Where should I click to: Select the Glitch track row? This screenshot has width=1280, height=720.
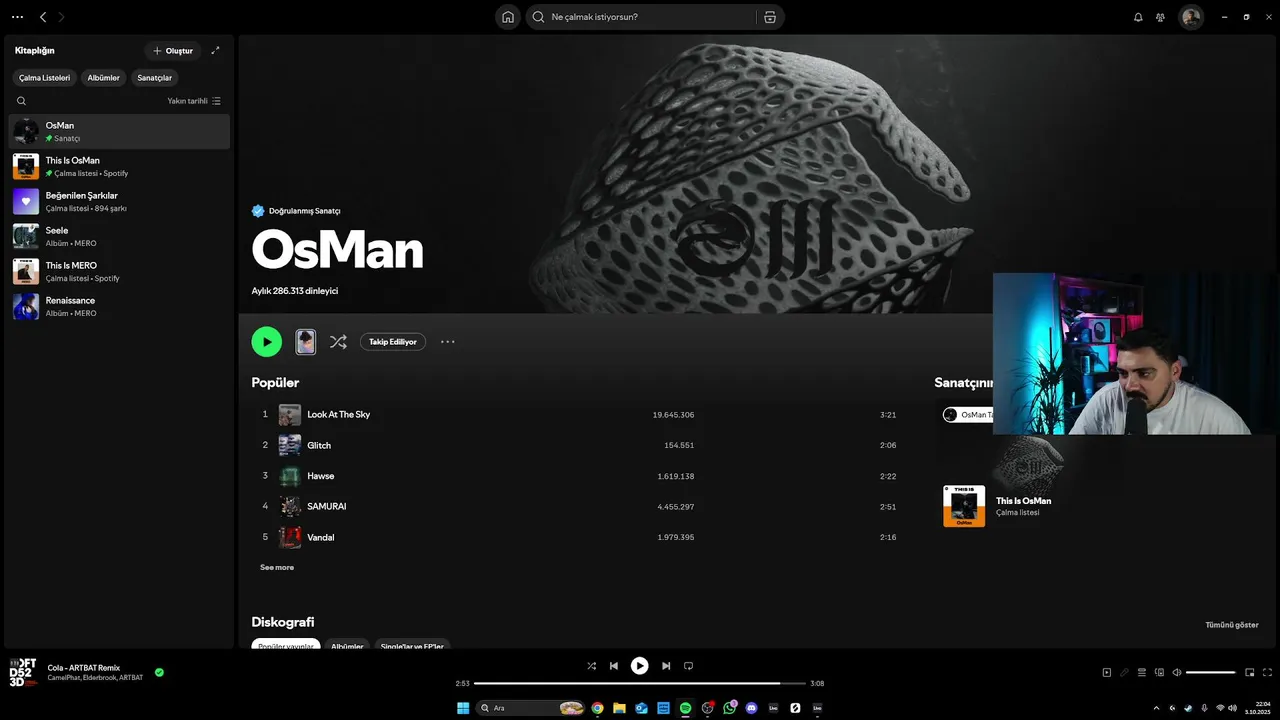tap(578, 445)
